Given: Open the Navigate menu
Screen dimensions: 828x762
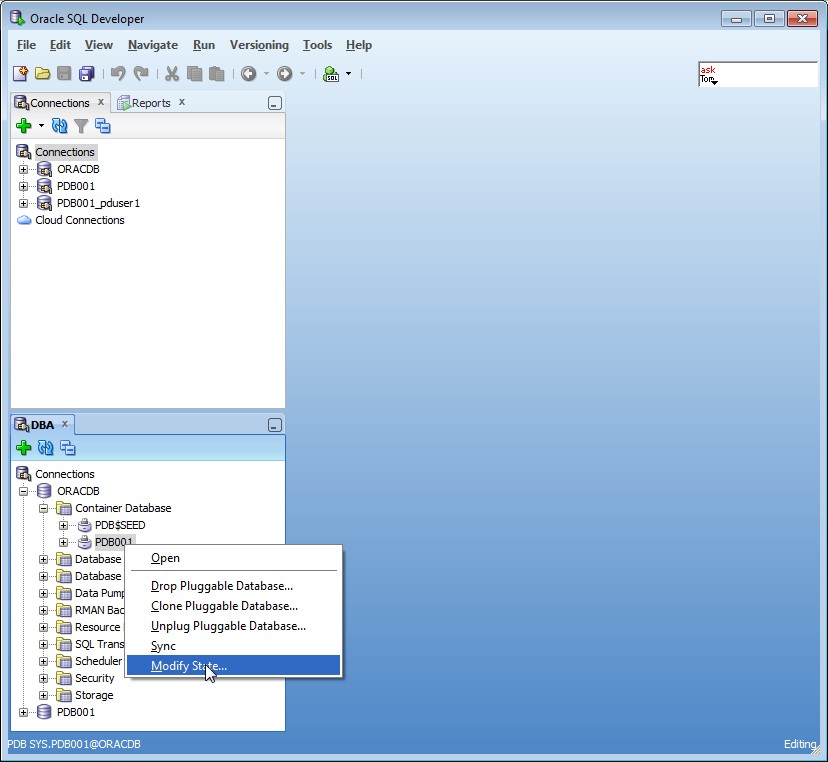Looking at the screenshot, I should [153, 45].
